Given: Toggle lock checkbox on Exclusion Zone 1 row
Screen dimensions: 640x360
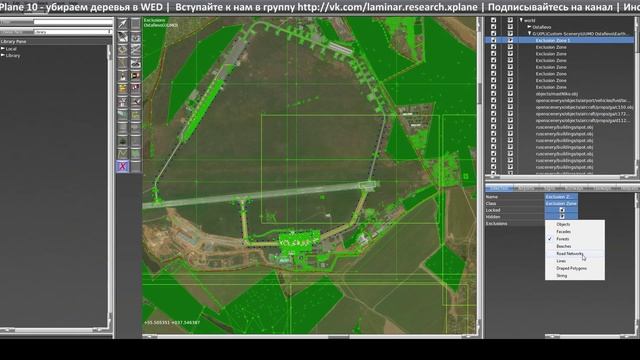Looking at the screenshot, I should coord(493,40).
